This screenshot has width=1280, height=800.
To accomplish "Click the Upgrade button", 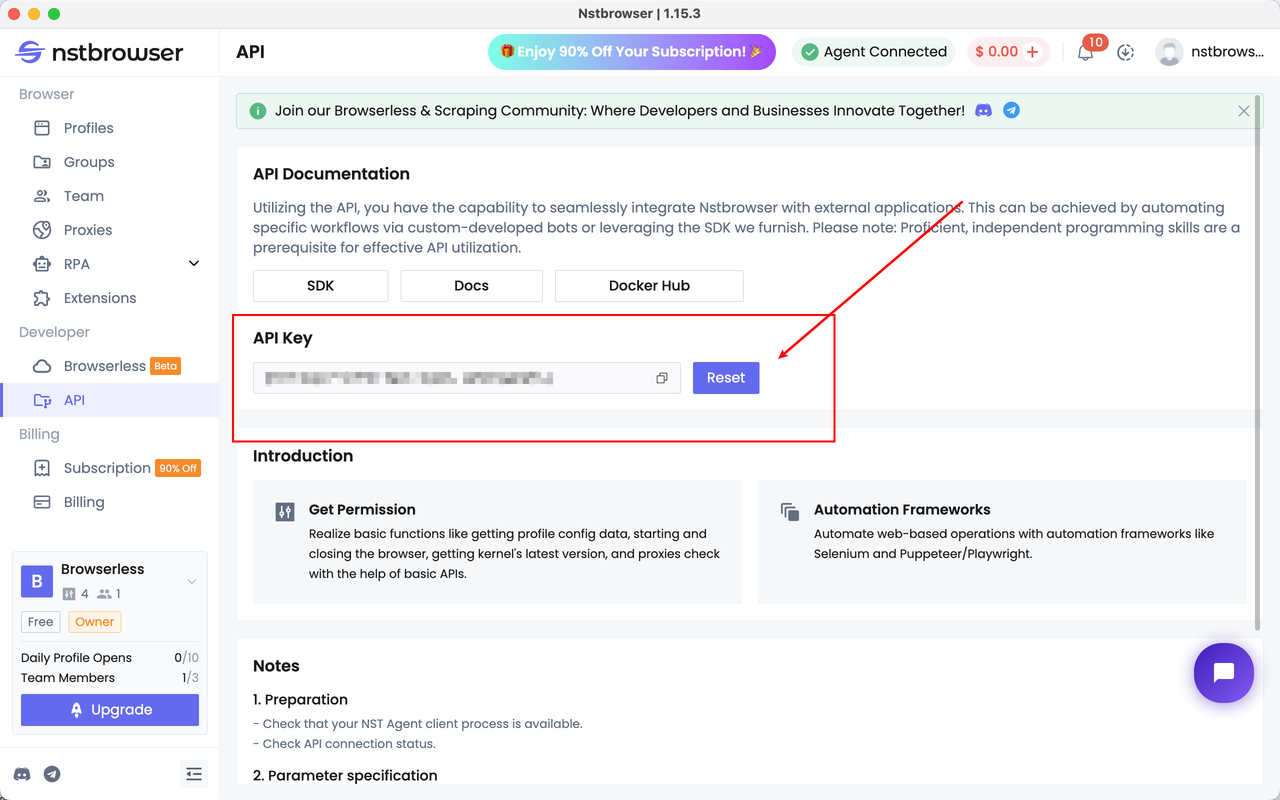I will click(110, 710).
